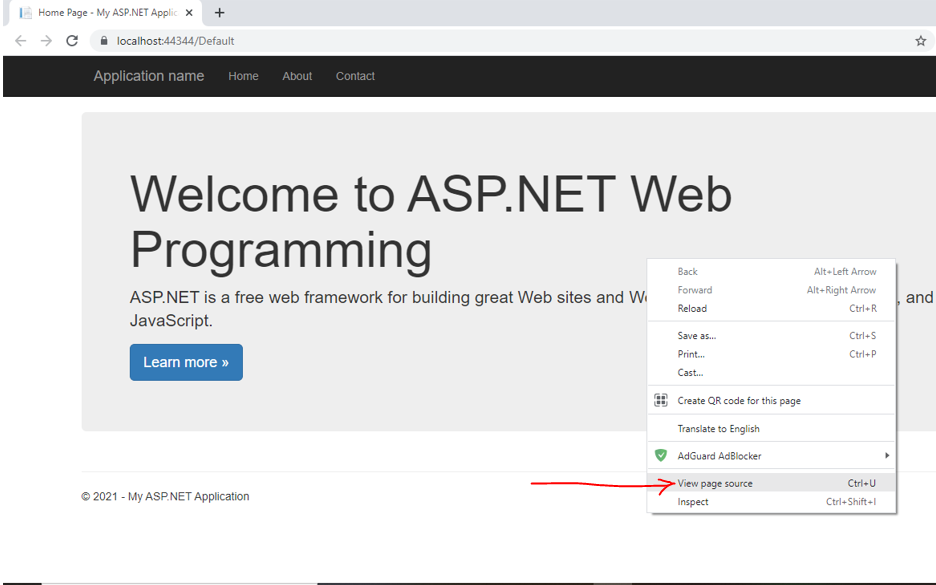936x585 pixels.
Task: Click the browser back arrow
Action: point(20,41)
